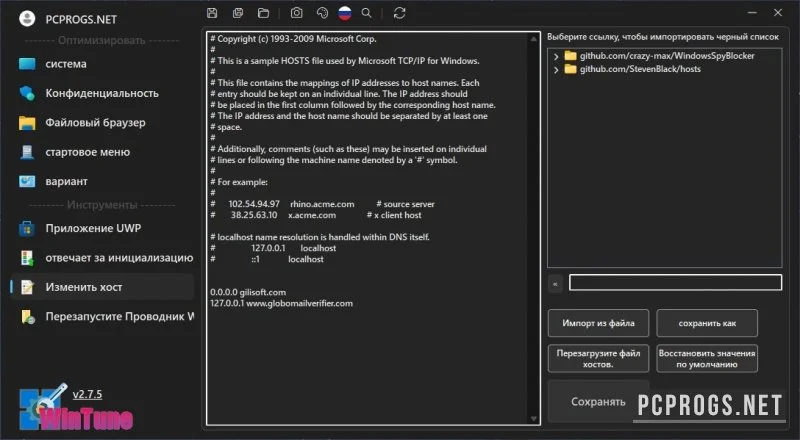Change language via the Russian flag icon
The height and width of the screenshot is (440, 800).
click(x=345, y=13)
